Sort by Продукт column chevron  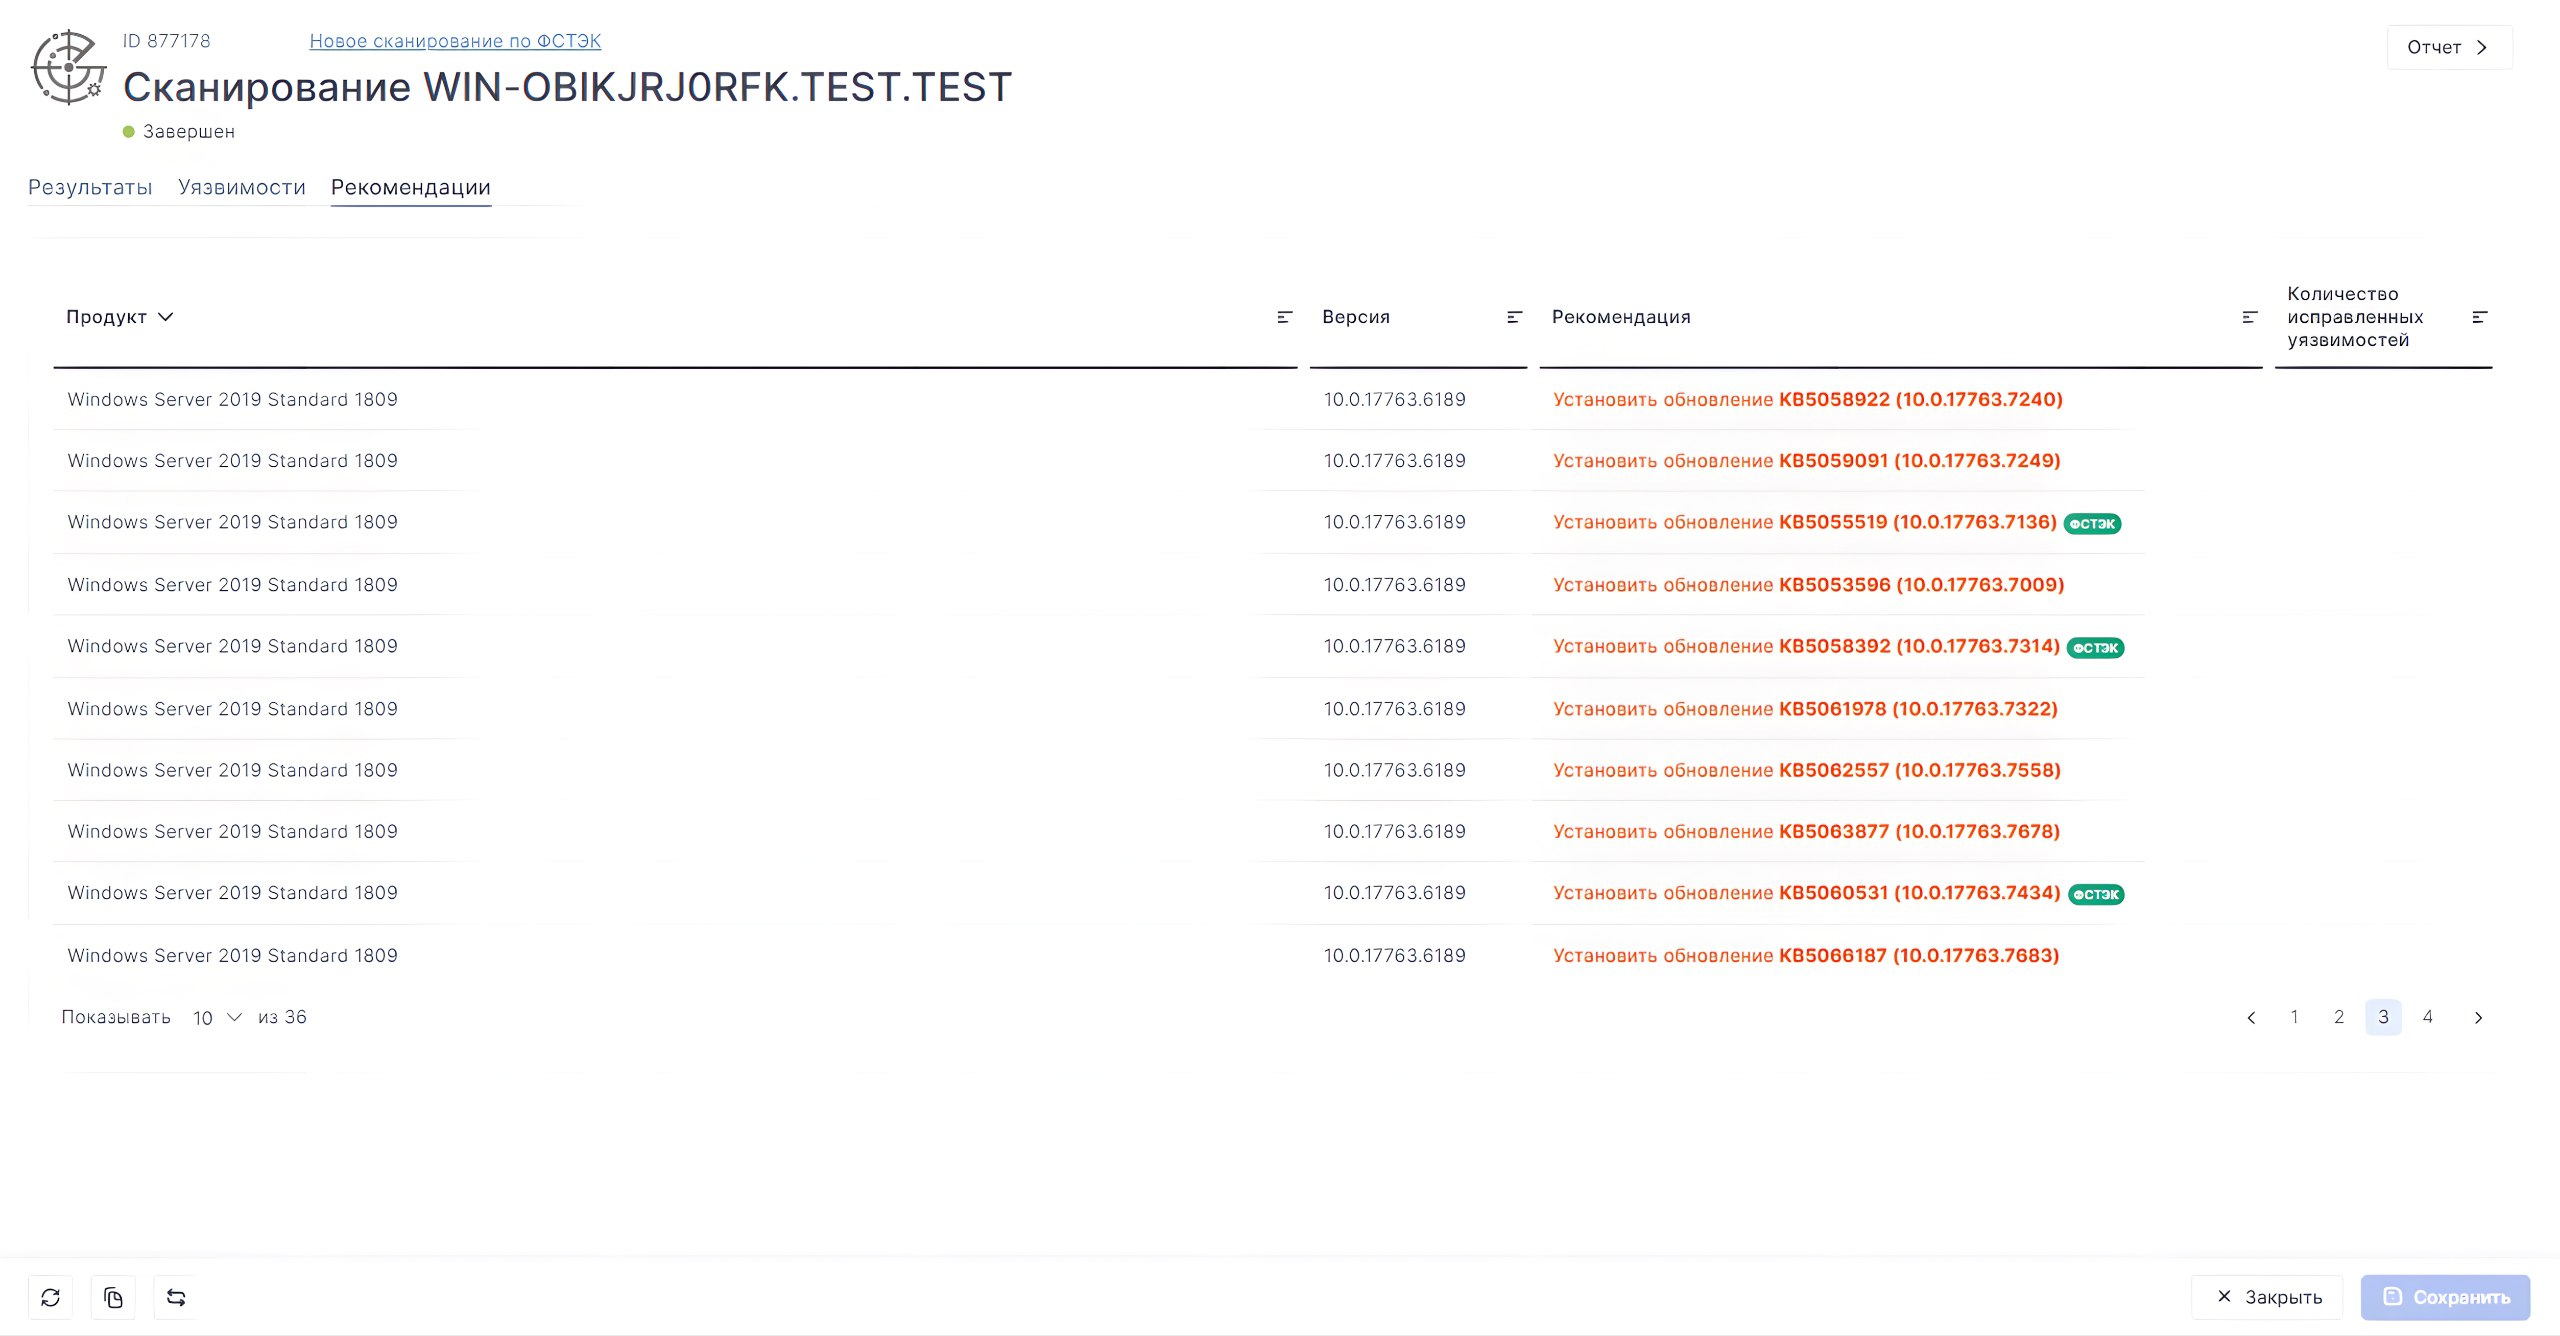coord(166,317)
